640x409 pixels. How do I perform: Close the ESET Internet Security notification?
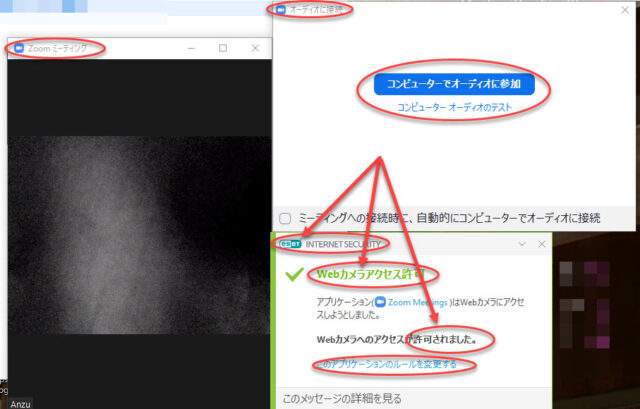542,244
